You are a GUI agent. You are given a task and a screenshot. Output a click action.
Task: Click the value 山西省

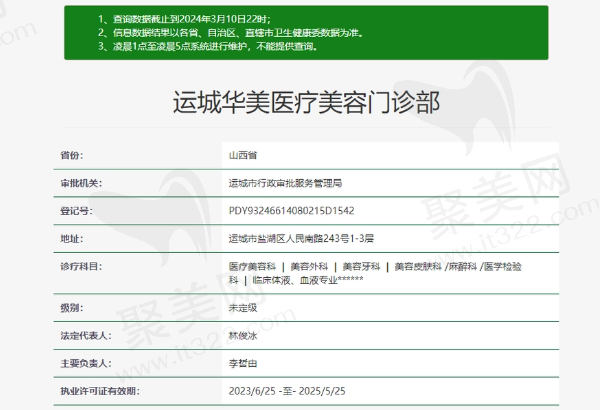243,155
